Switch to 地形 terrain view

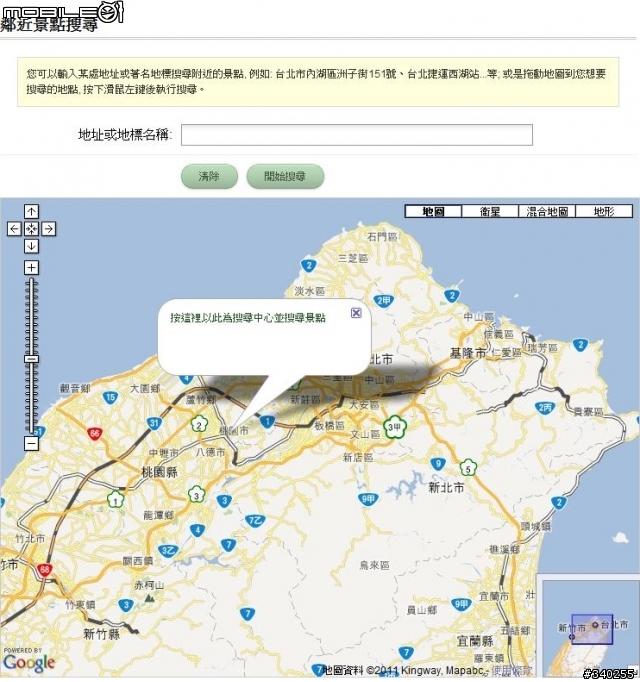click(x=604, y=211)
